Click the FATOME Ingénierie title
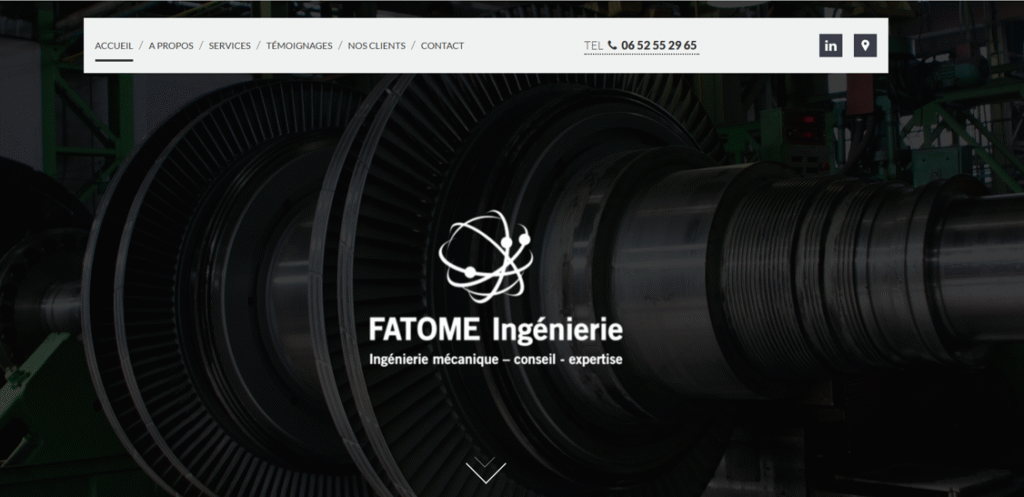1024x497 pixels. tap(495, 329)
